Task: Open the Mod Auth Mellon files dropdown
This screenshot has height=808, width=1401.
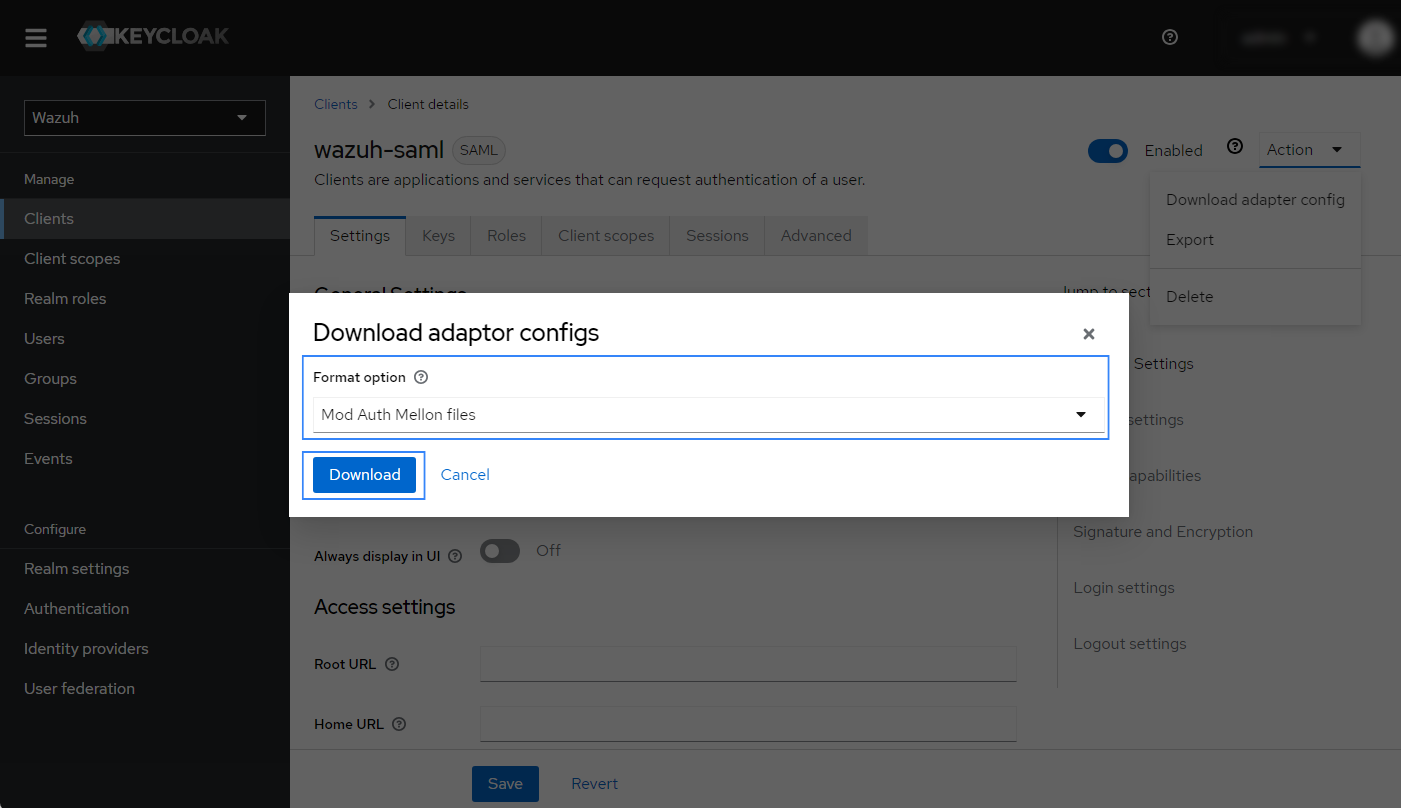Action: [x=708, y=415]
